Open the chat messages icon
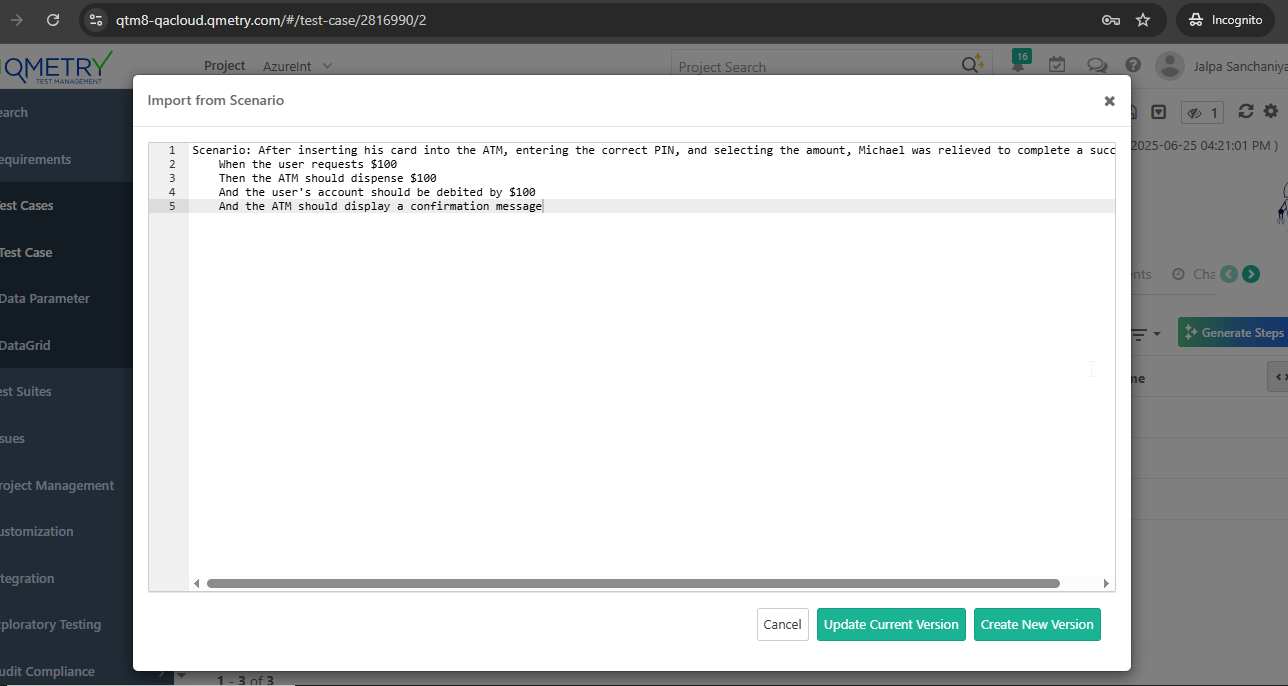1288x686 pixels. (1097, 65)
